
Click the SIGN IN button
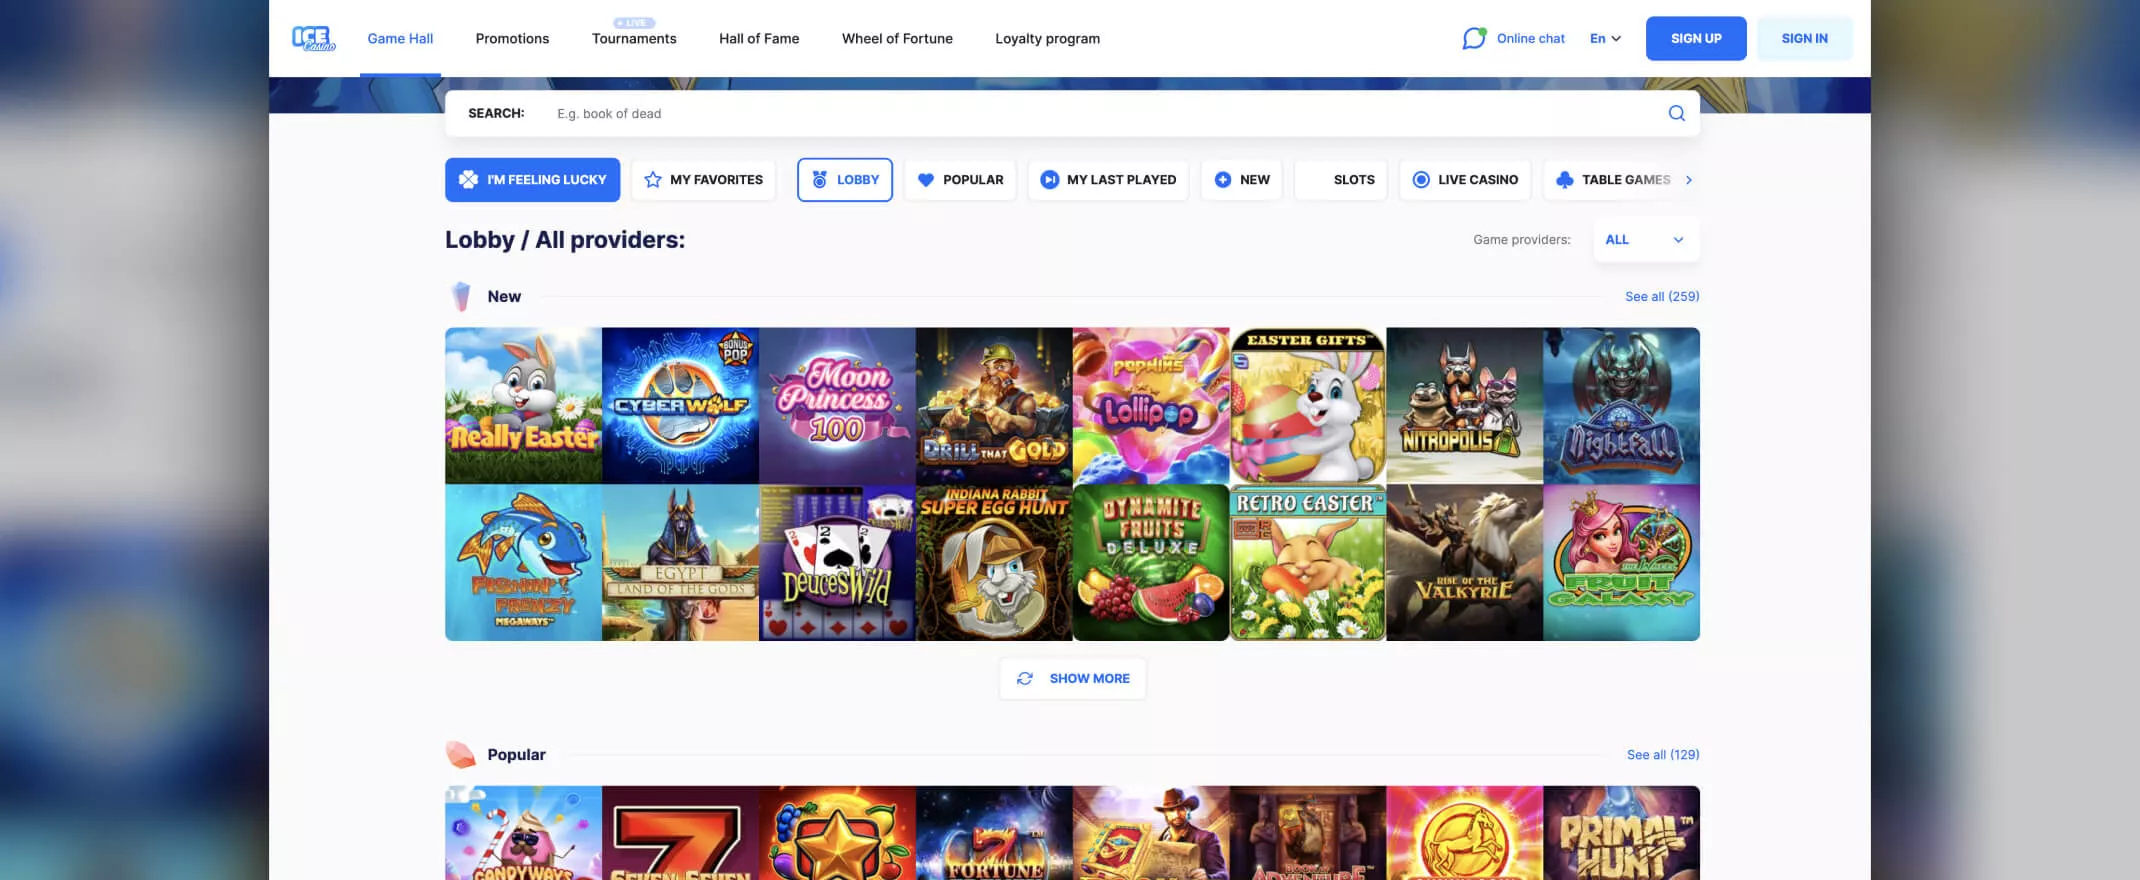(x=1804, y=38)
